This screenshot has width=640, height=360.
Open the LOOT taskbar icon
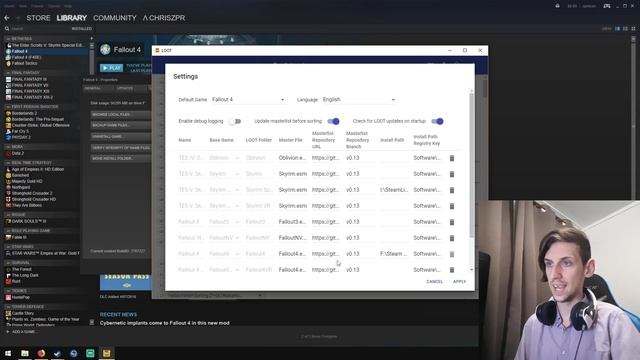click(107, 353)
